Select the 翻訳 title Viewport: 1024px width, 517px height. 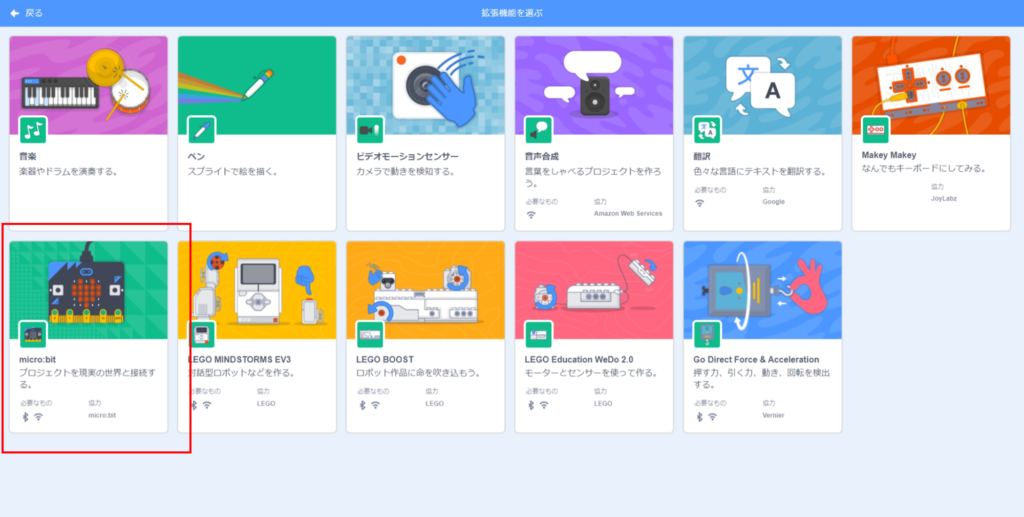[x=702, y=156]
